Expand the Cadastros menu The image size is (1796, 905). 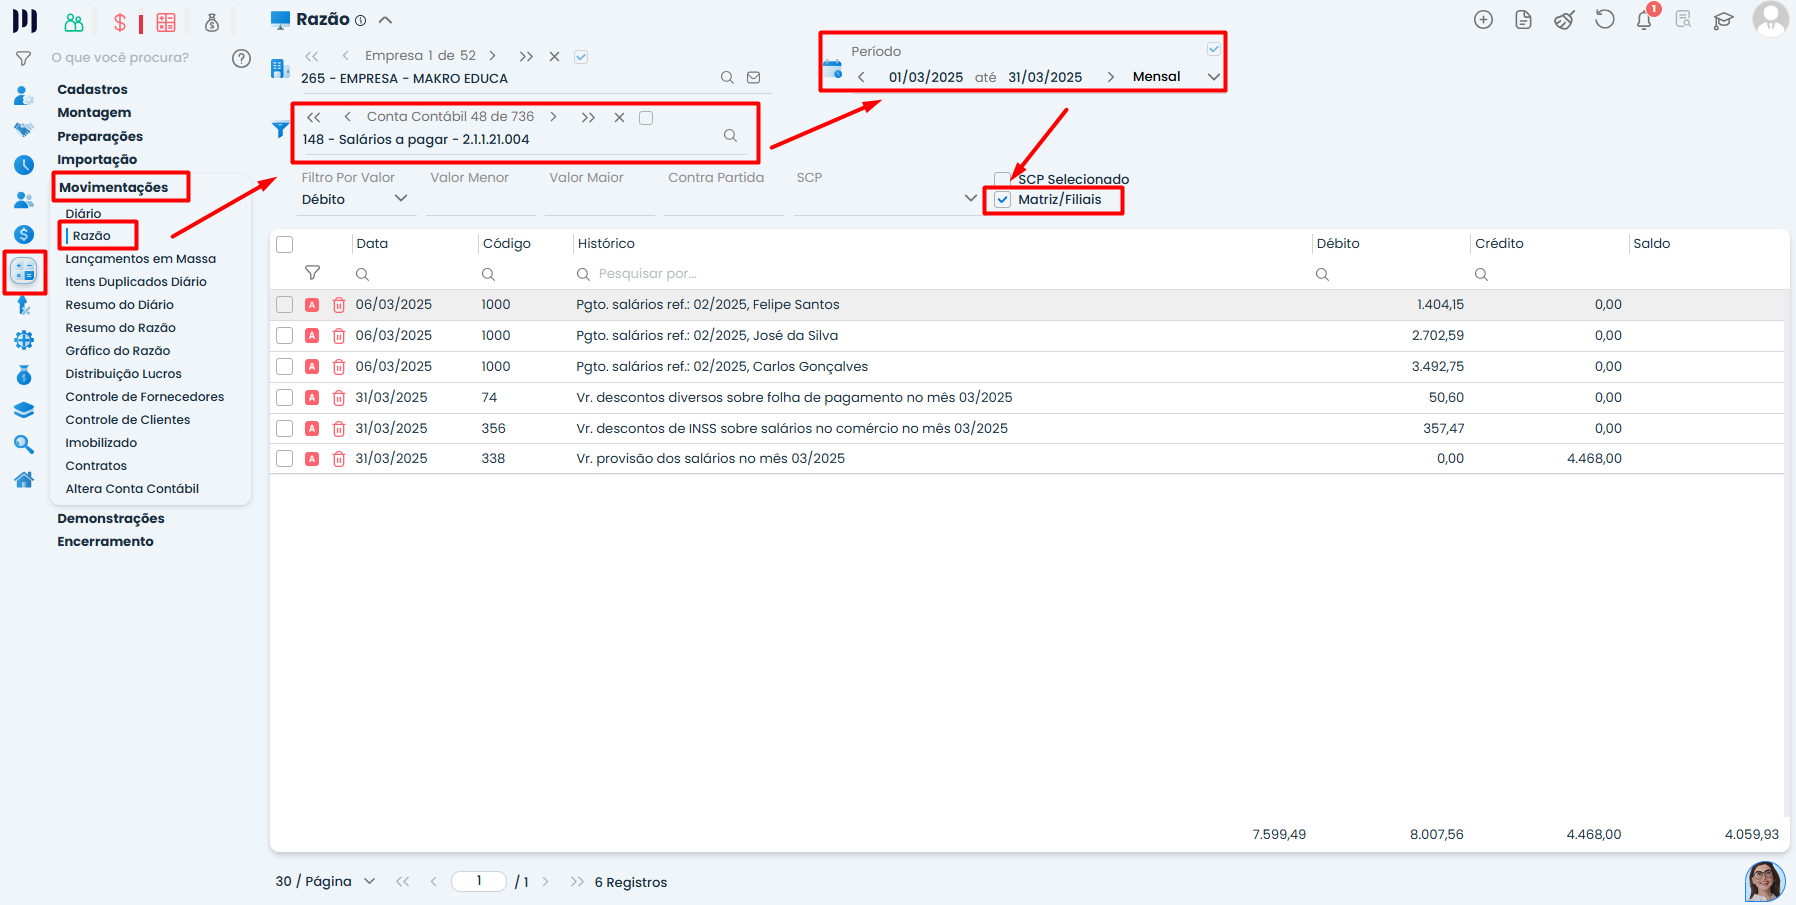(92, 90)
